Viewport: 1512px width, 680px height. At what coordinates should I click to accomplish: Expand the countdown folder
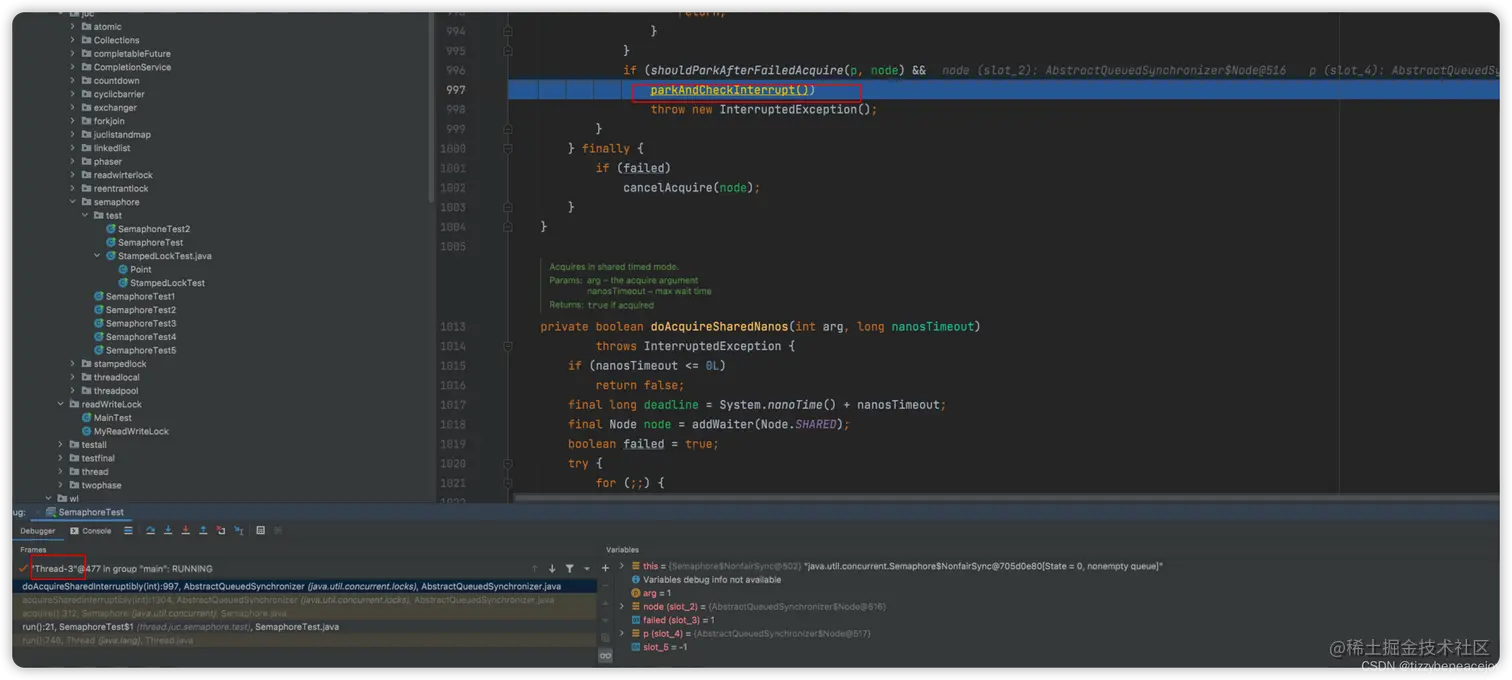pyautogui.click(x=73, y=81)
